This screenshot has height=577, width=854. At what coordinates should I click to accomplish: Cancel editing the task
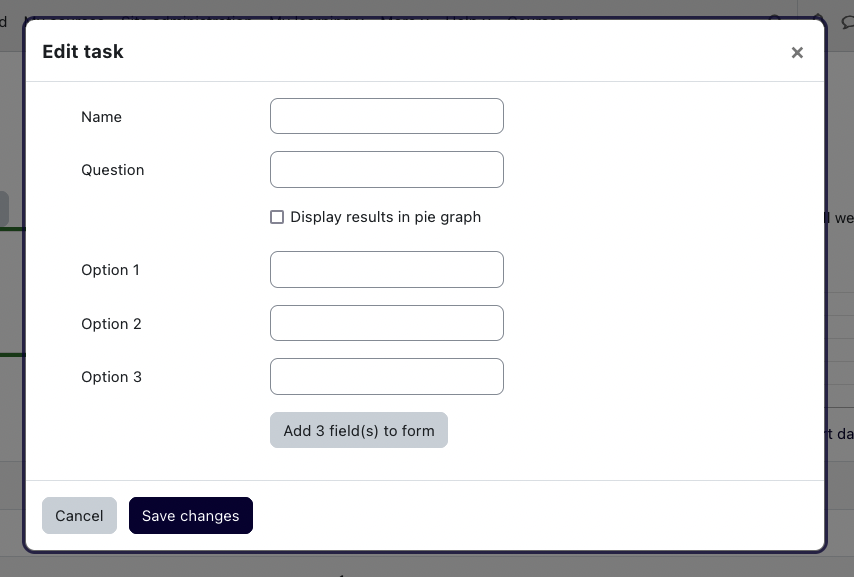click(80, 515)
